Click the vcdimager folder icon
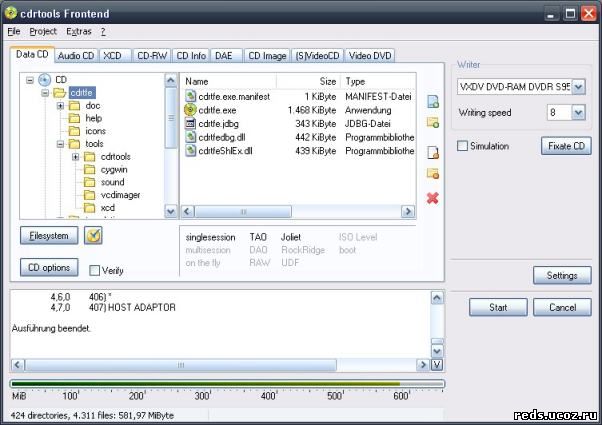 click(x=89, y=195)
